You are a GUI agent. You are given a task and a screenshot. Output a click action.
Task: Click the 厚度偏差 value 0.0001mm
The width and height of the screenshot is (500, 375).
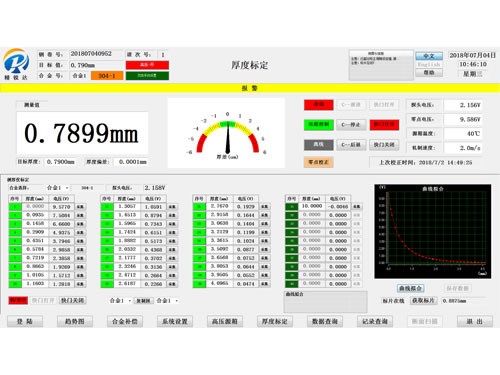click(x=132, y=162)
